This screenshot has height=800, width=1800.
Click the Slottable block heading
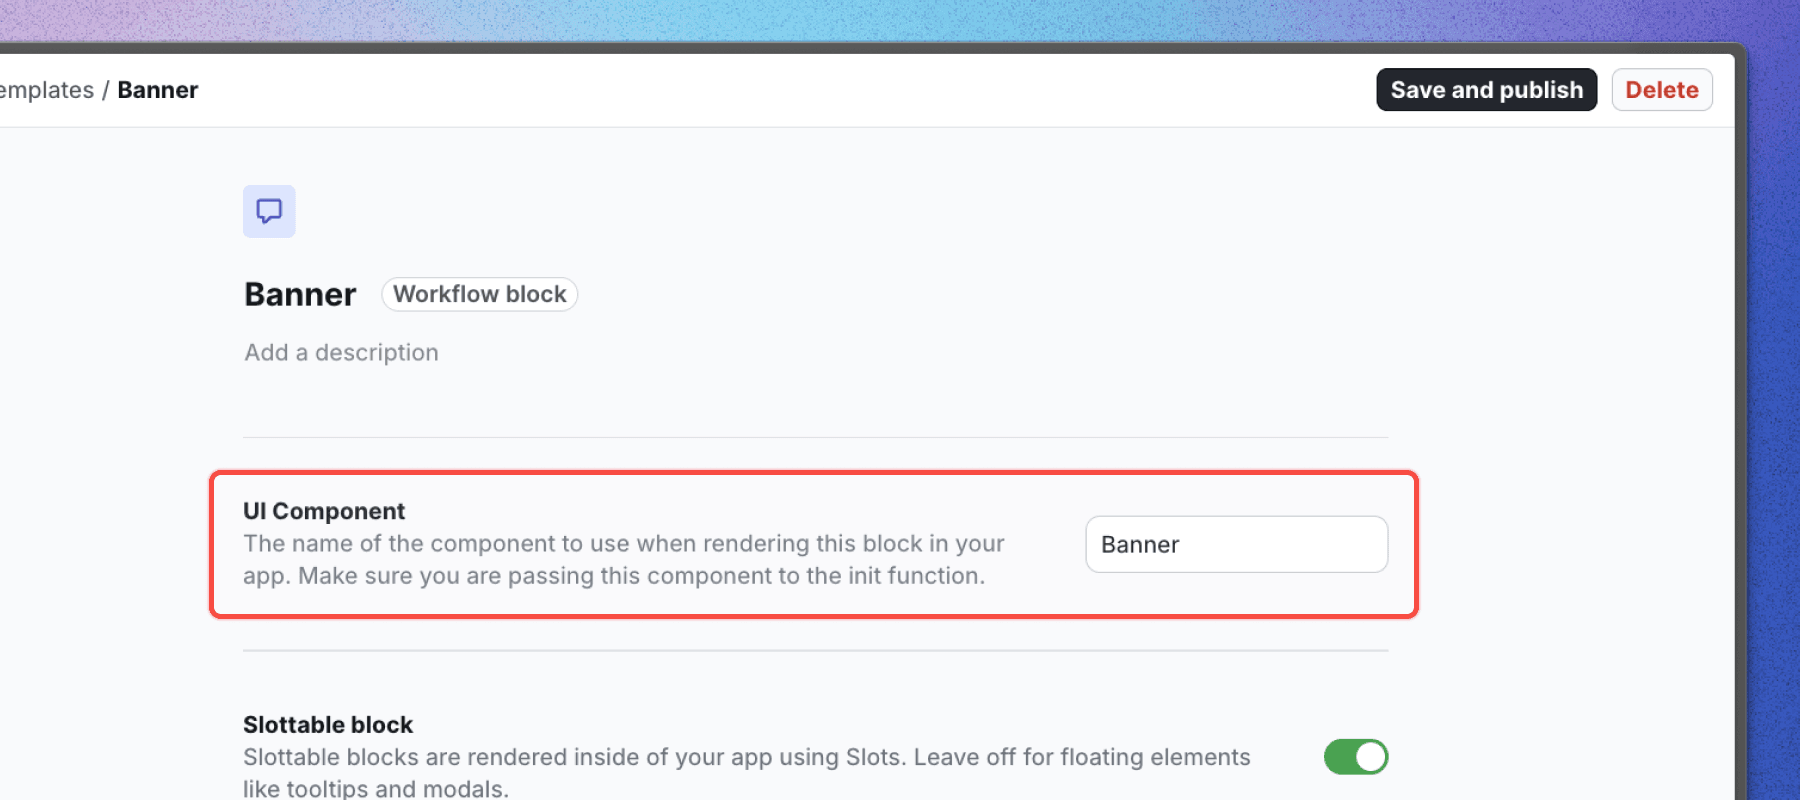tap(328, 725)
